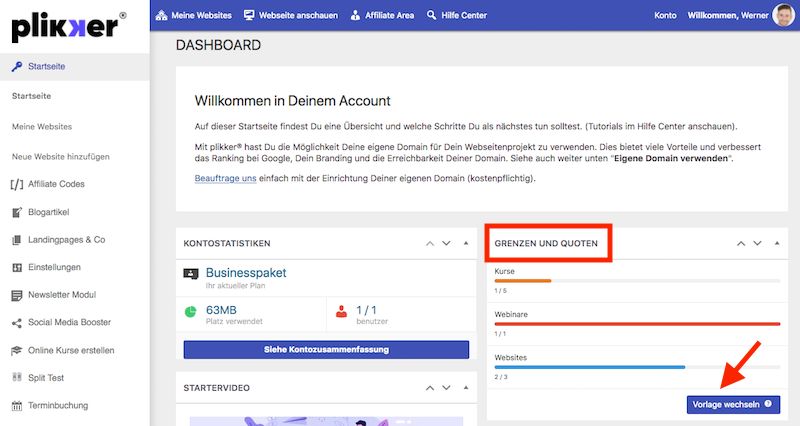Select Neue Website hinzufügen in the sidebar
The height and width of the screenshot is (426, 800).
60,157
